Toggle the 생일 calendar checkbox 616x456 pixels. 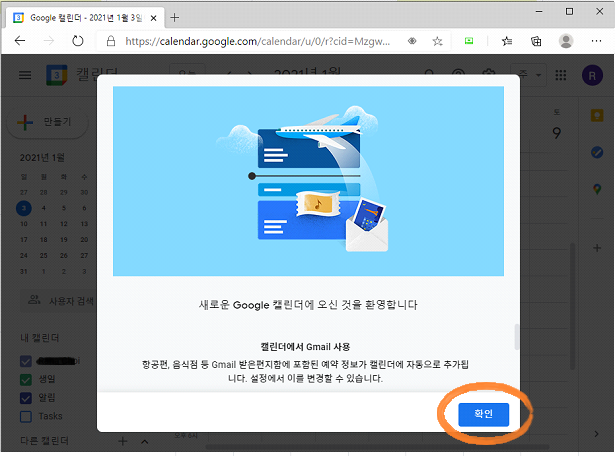[x=26, y=379]
